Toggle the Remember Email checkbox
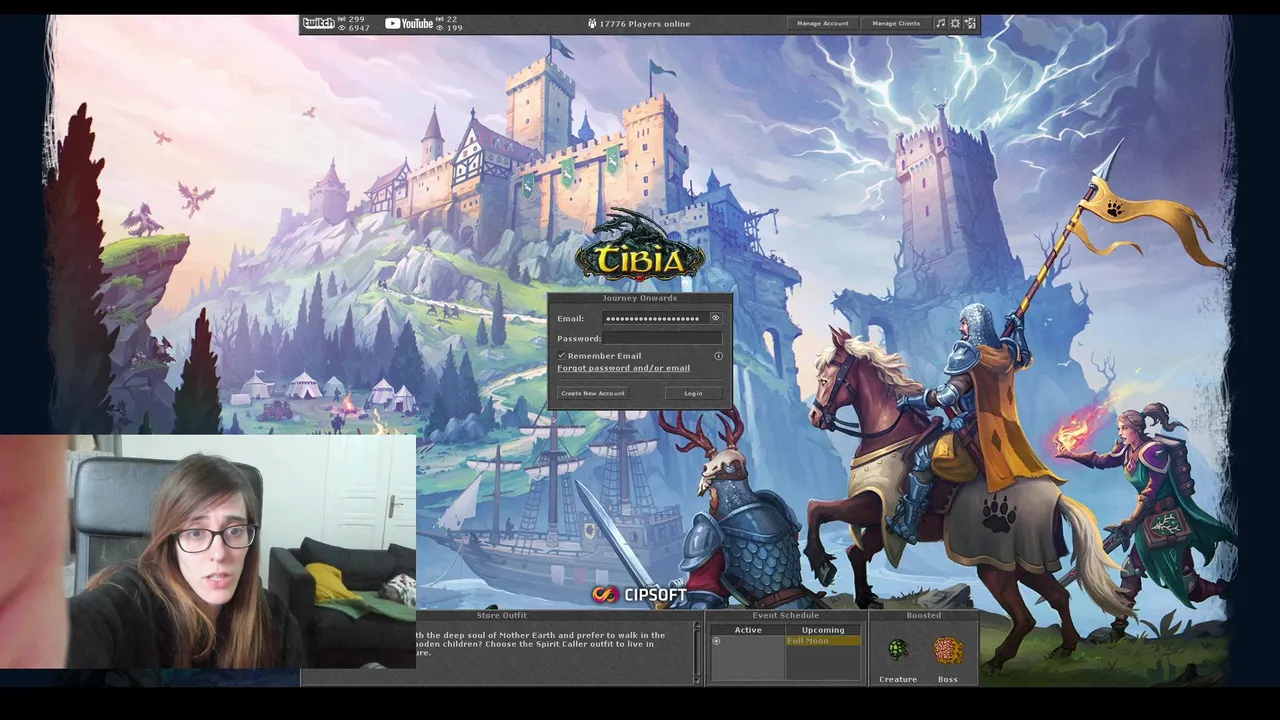Screen dimensions: 1280x720 (562, 356)
